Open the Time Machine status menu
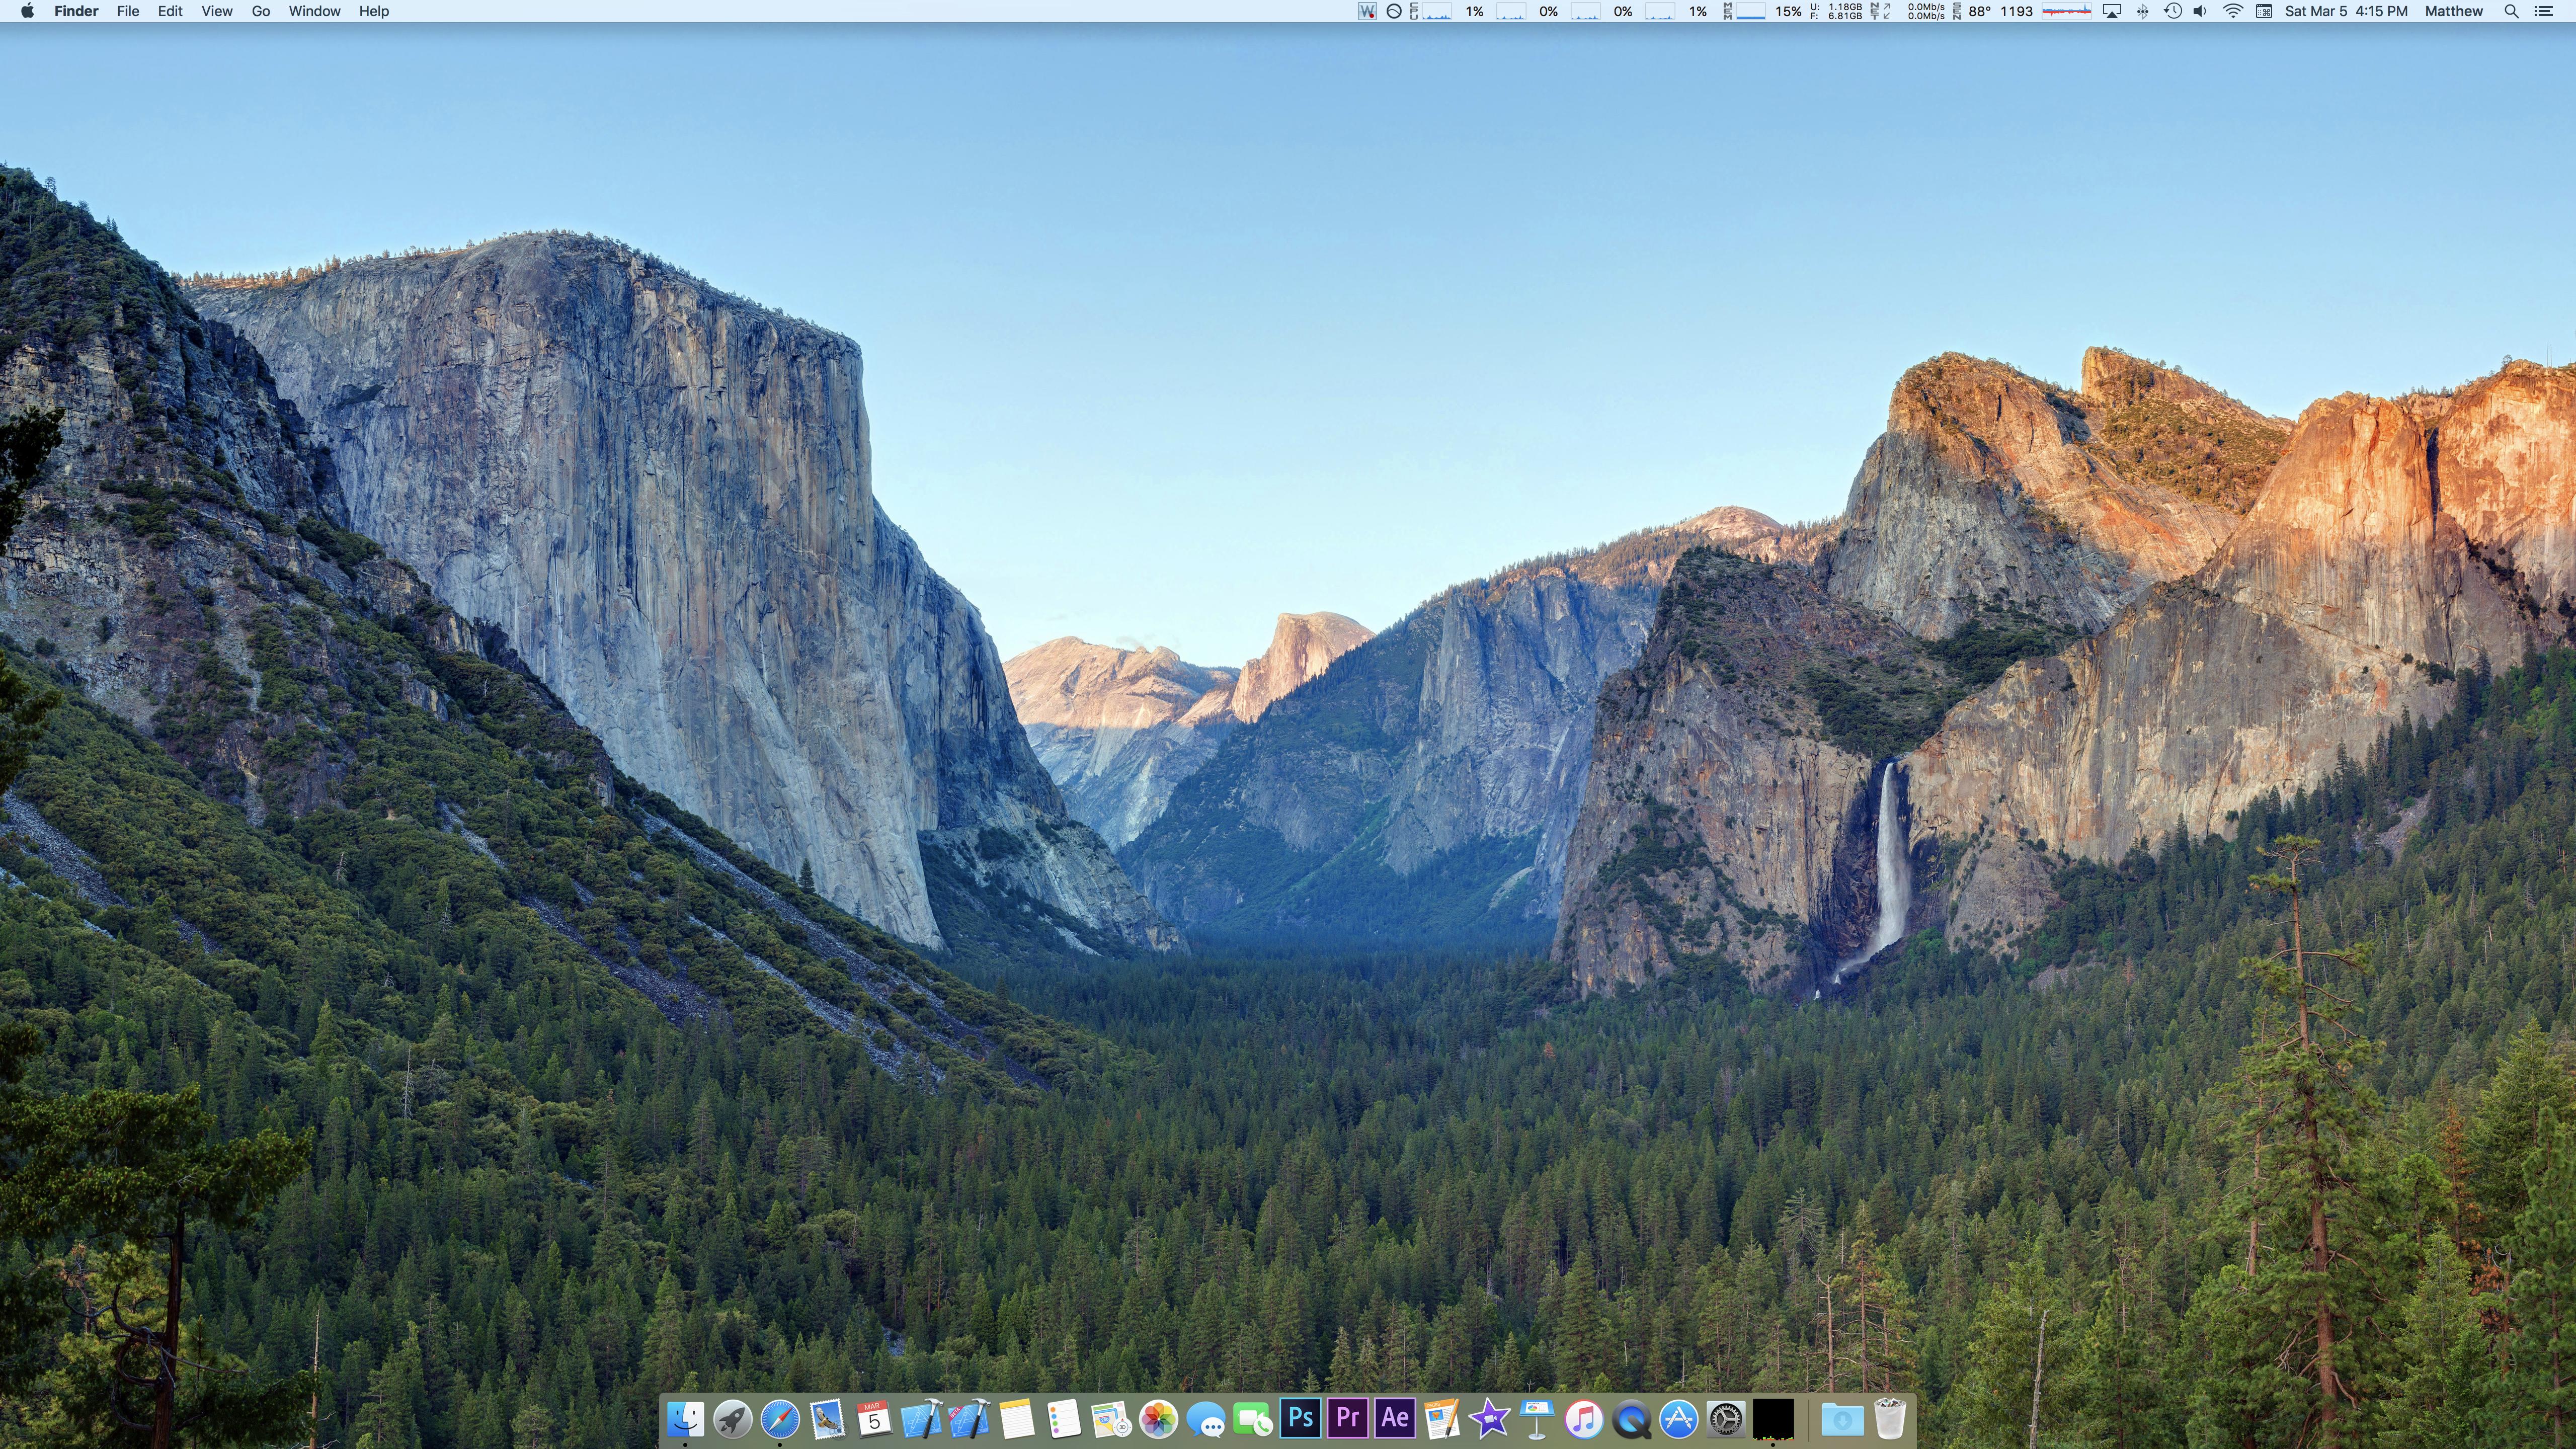The width and height of the screenshot is (2576, 1449). (2172, 11)
